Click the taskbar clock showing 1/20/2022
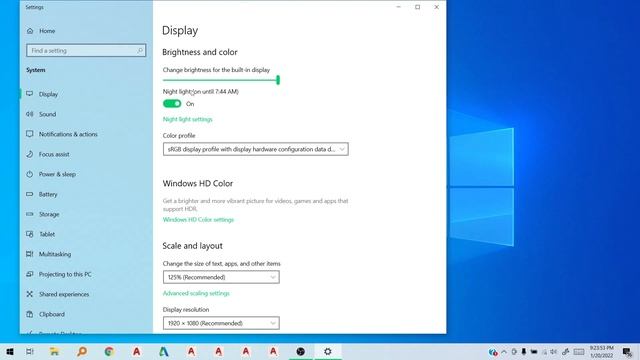640x360 pixels. point(602,352)
